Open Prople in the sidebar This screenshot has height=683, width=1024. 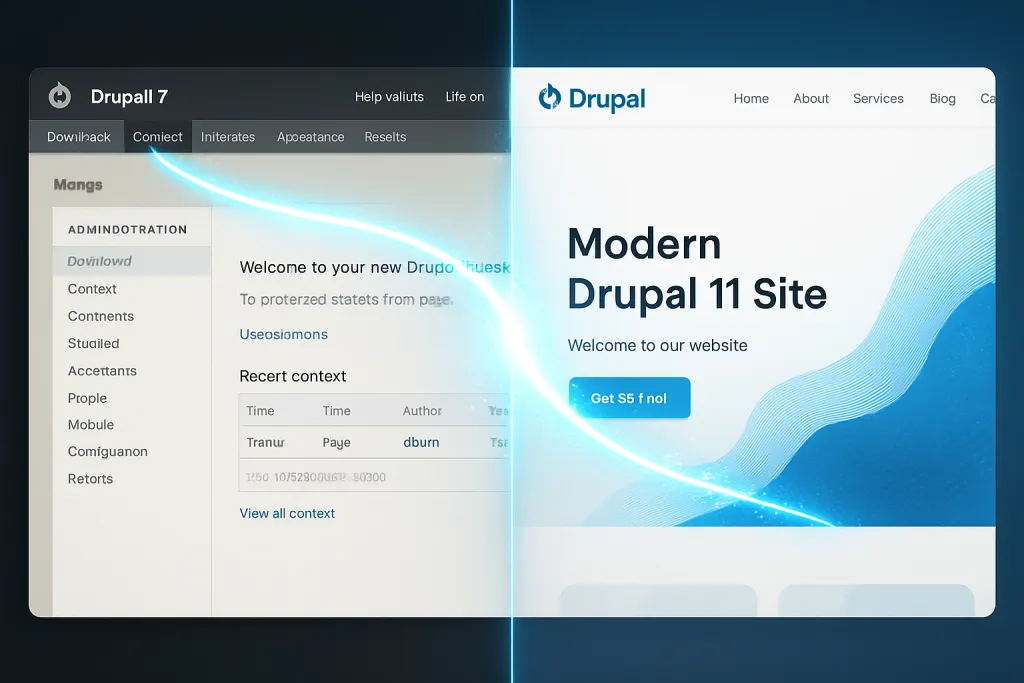click(x=87, y=398)
